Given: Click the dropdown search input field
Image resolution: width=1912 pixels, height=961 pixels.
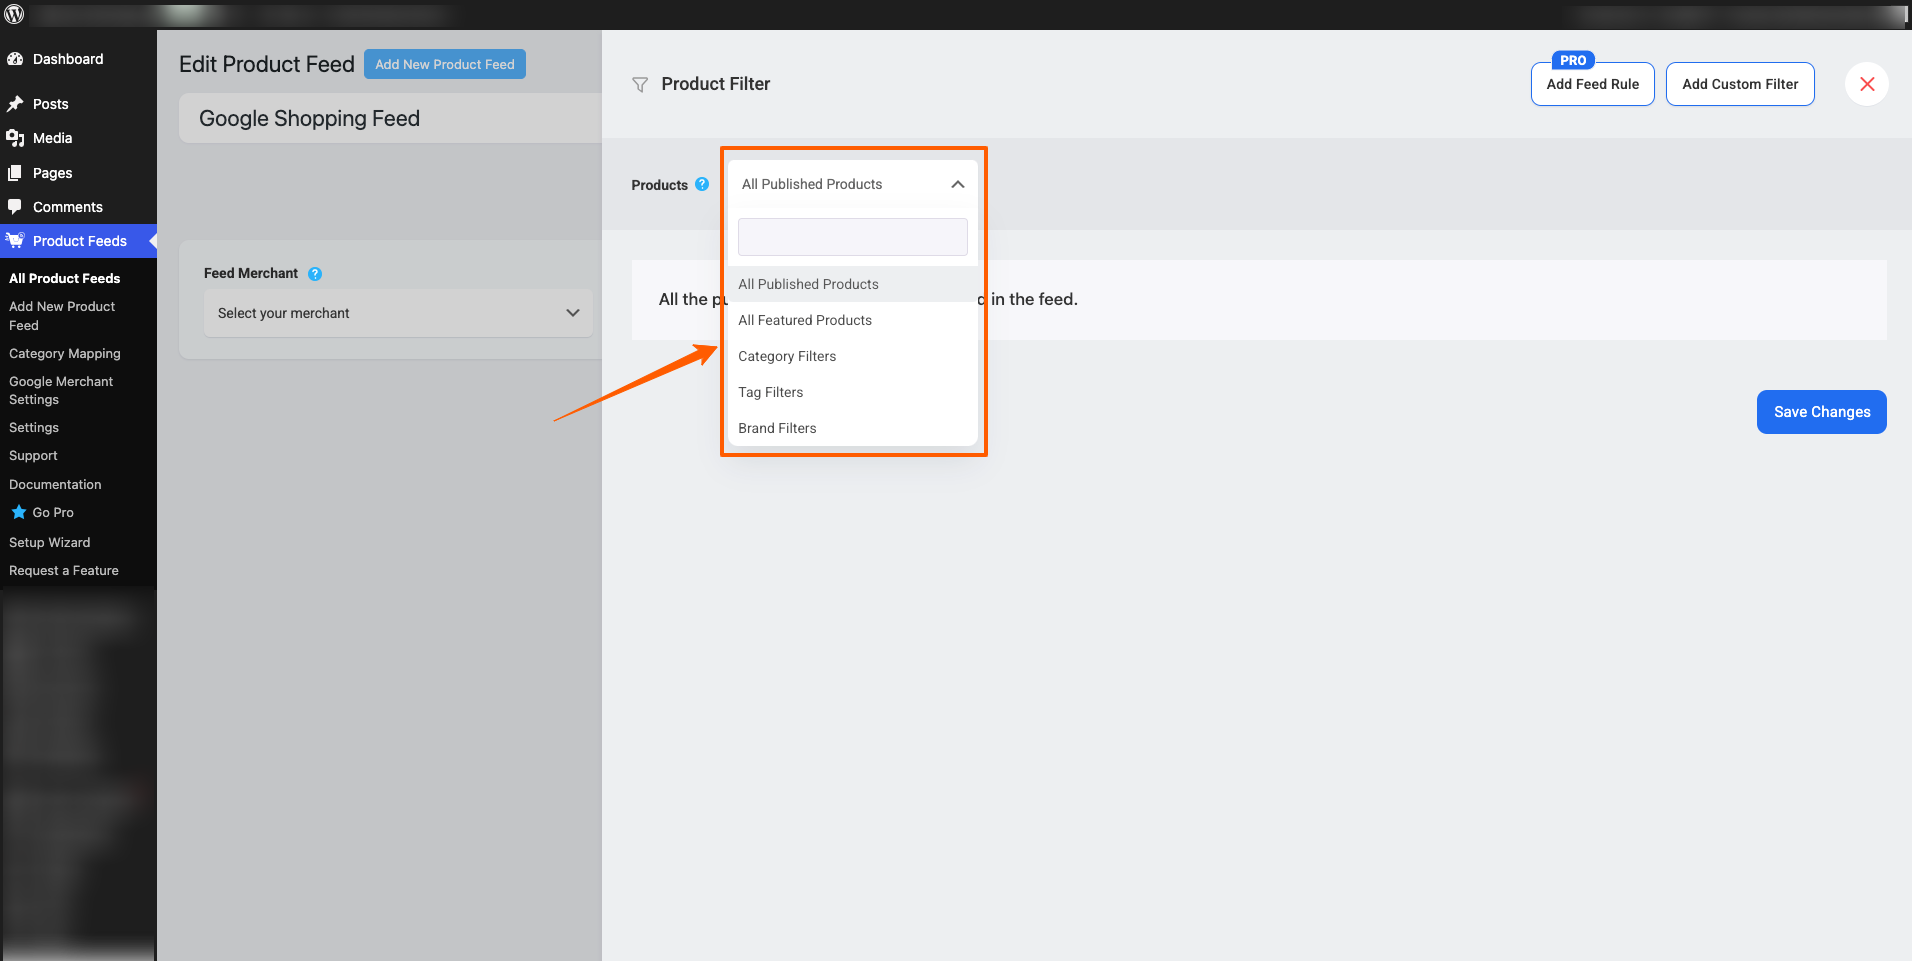Looking at the screenshot, I should pyautogui.click(x=852, y=237).
